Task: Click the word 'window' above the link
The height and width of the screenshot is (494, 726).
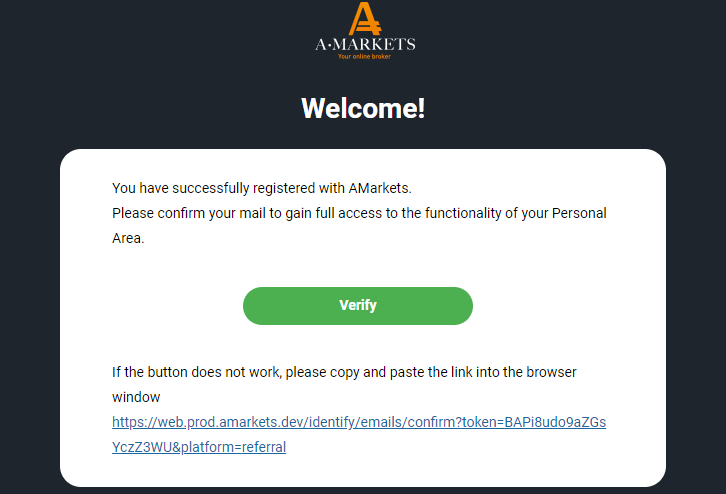Action: point(136,397)
